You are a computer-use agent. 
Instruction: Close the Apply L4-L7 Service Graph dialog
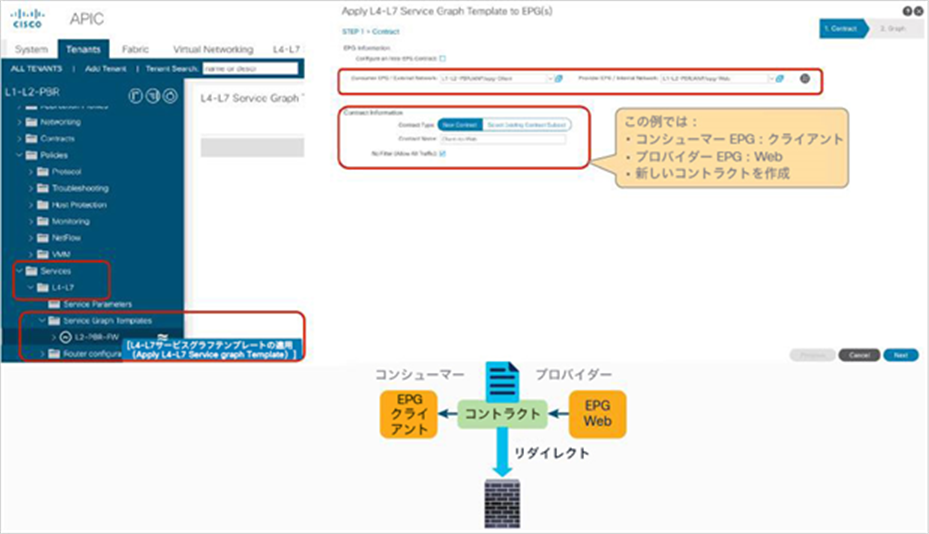(x=917, y=11)
